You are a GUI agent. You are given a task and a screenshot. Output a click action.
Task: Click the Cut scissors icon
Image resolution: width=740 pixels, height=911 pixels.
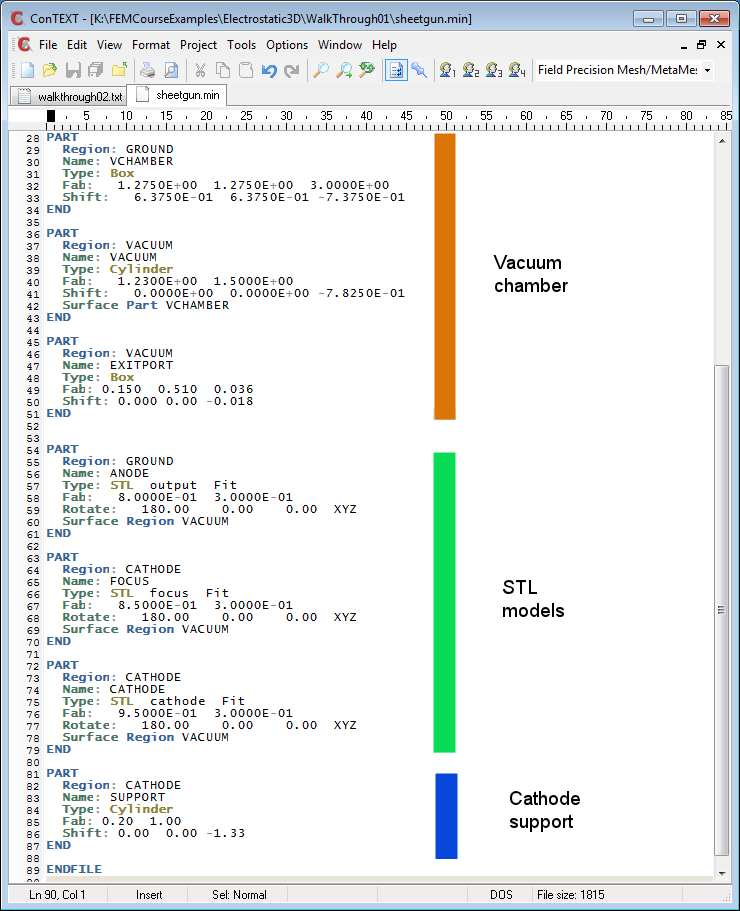(x=200, y=70)
